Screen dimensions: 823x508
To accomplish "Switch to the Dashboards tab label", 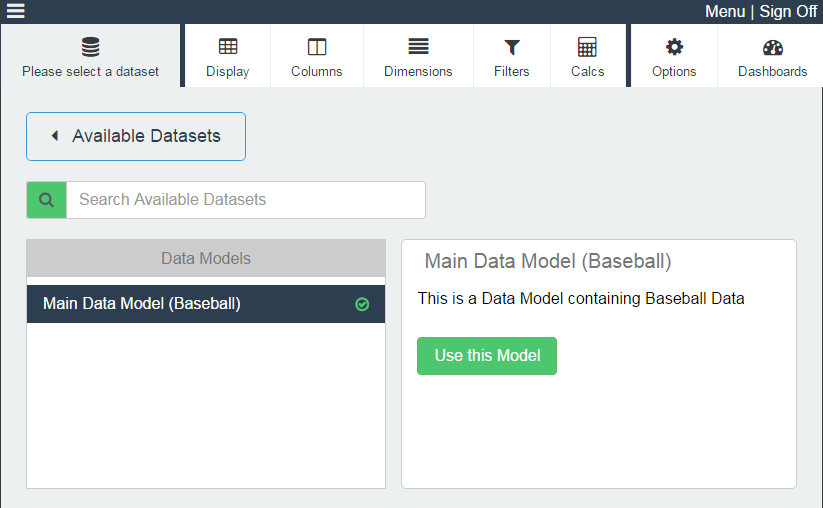I will click(x=773, y=71).
